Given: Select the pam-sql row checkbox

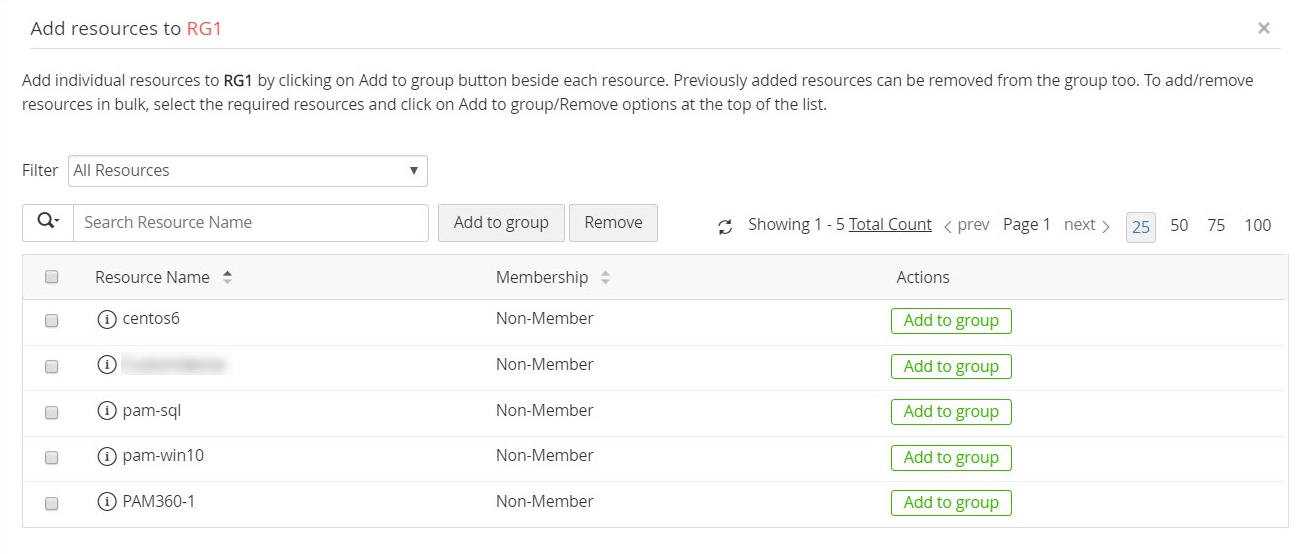Looking at the screenshot, I should (x=52, y=412).
